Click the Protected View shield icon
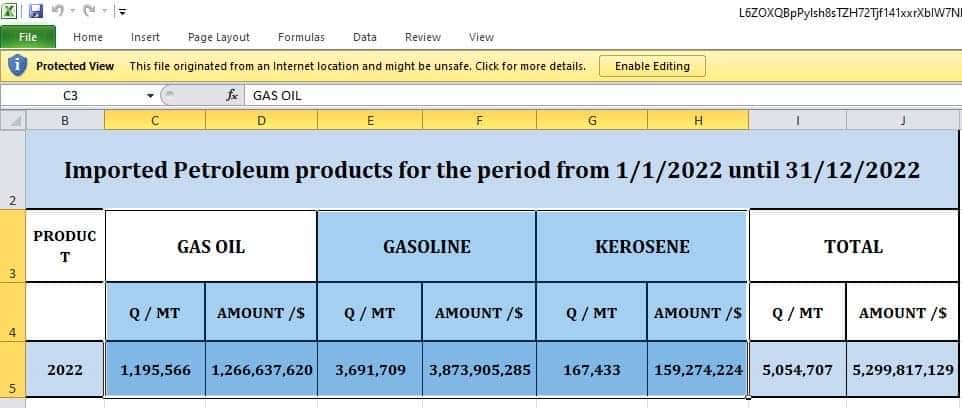This screenshot has height=408, width=962. pos(17,66)
